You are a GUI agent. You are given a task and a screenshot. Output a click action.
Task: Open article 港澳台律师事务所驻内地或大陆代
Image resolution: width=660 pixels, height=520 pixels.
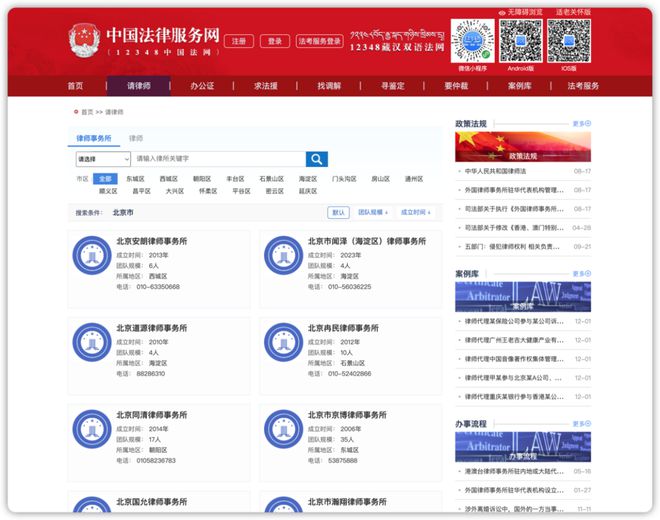click(x=514, y=471)
